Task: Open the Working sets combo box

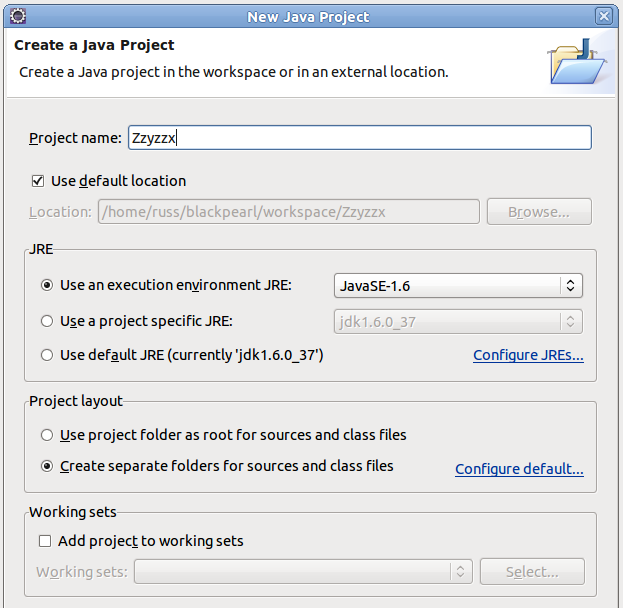Action: click(303, 572)
